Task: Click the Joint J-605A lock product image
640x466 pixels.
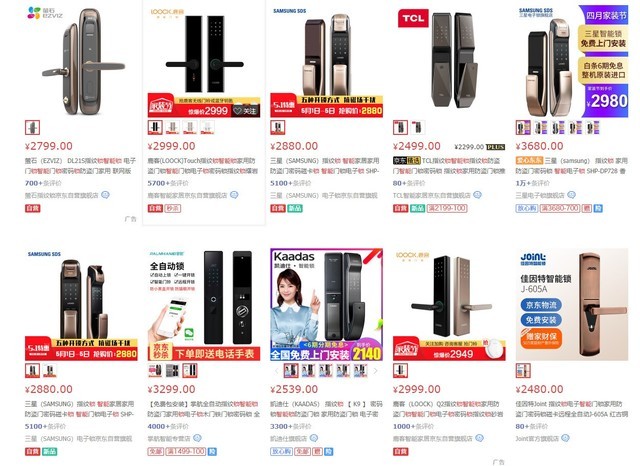Action: tap(572, 304)
